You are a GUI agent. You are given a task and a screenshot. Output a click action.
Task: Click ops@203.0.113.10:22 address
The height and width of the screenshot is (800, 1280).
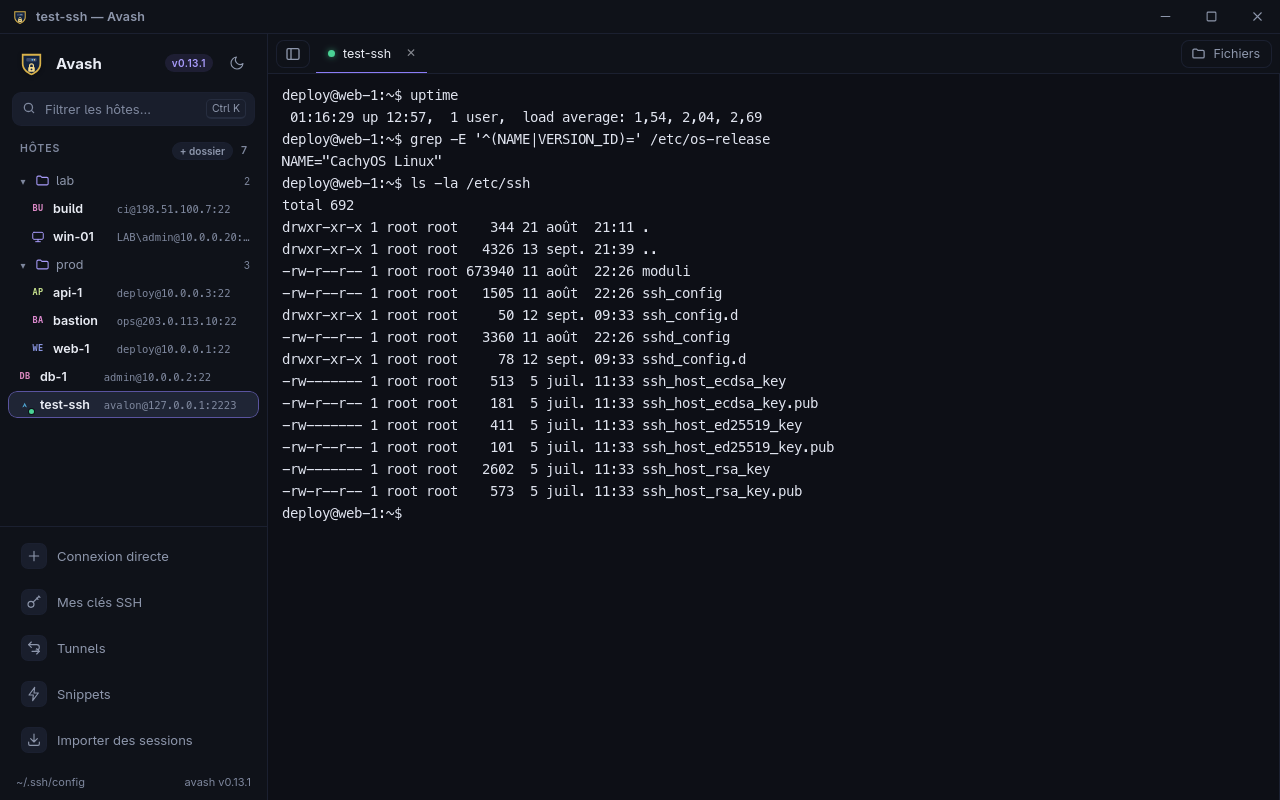pyautogui.click(x=176, y=321)
